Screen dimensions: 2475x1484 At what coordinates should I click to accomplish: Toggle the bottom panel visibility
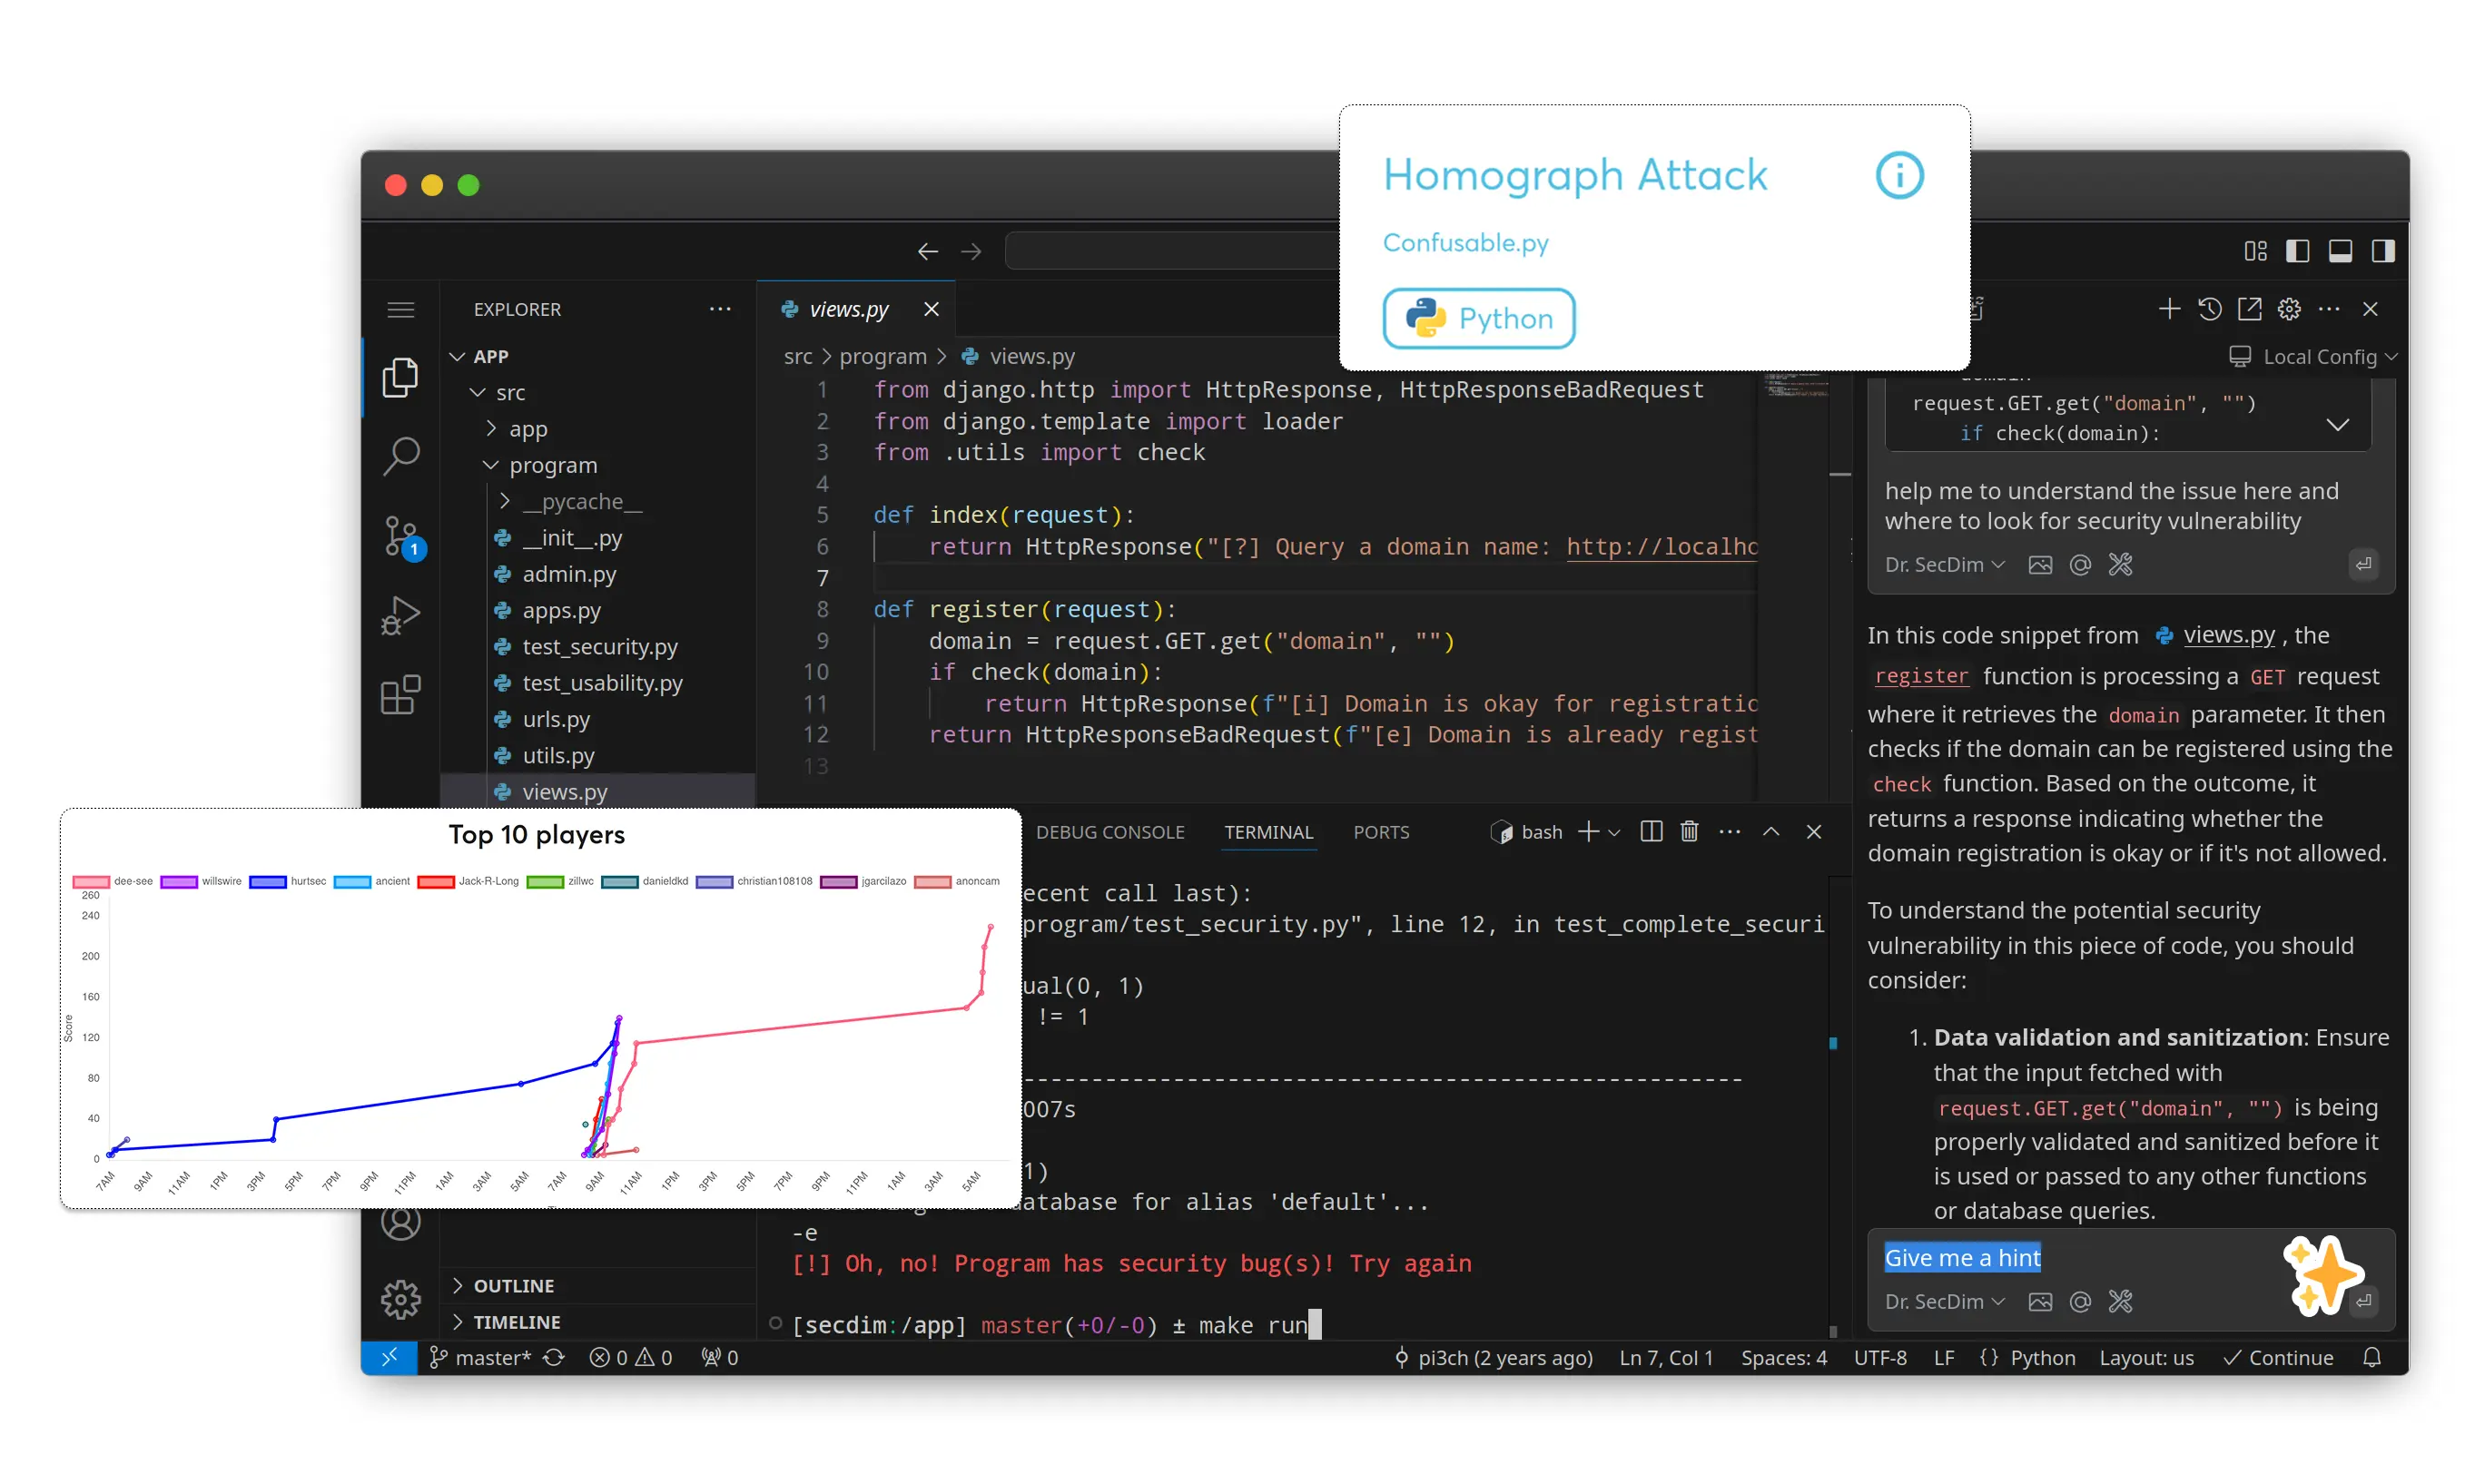click(2340, 251)
